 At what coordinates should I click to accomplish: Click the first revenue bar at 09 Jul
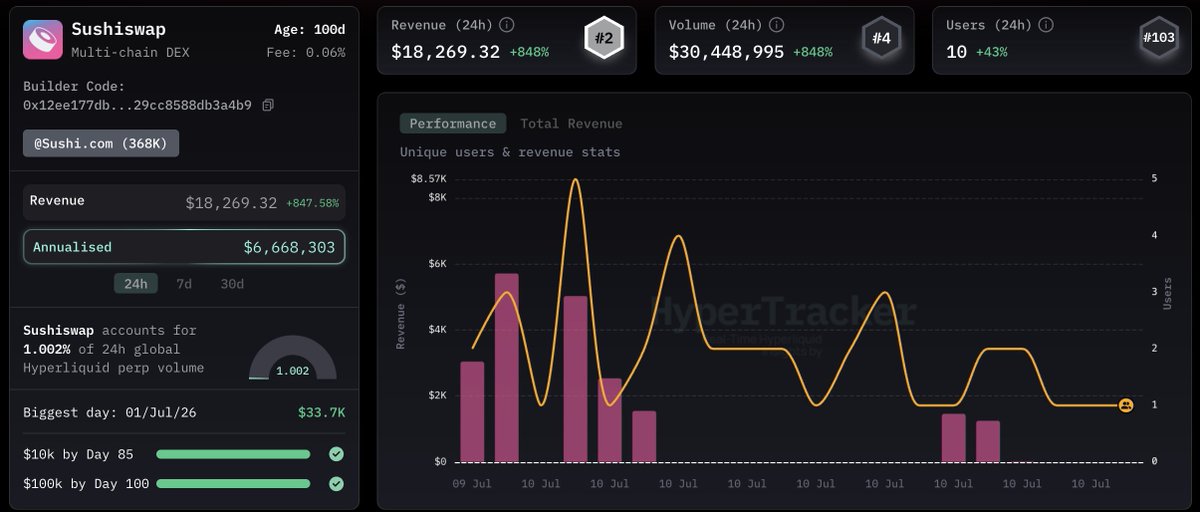click(x=472, y=411)
